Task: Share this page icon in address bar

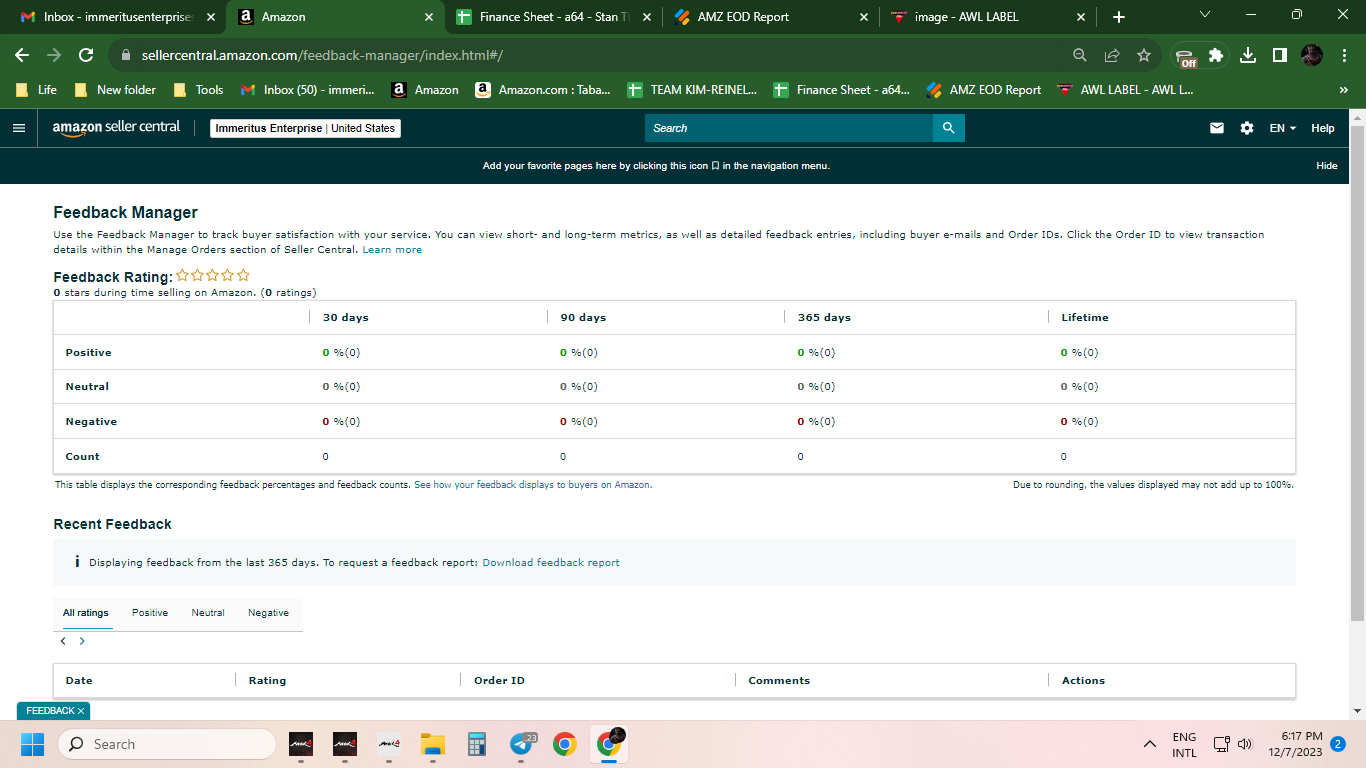Action: click(x=1112, y=56)
